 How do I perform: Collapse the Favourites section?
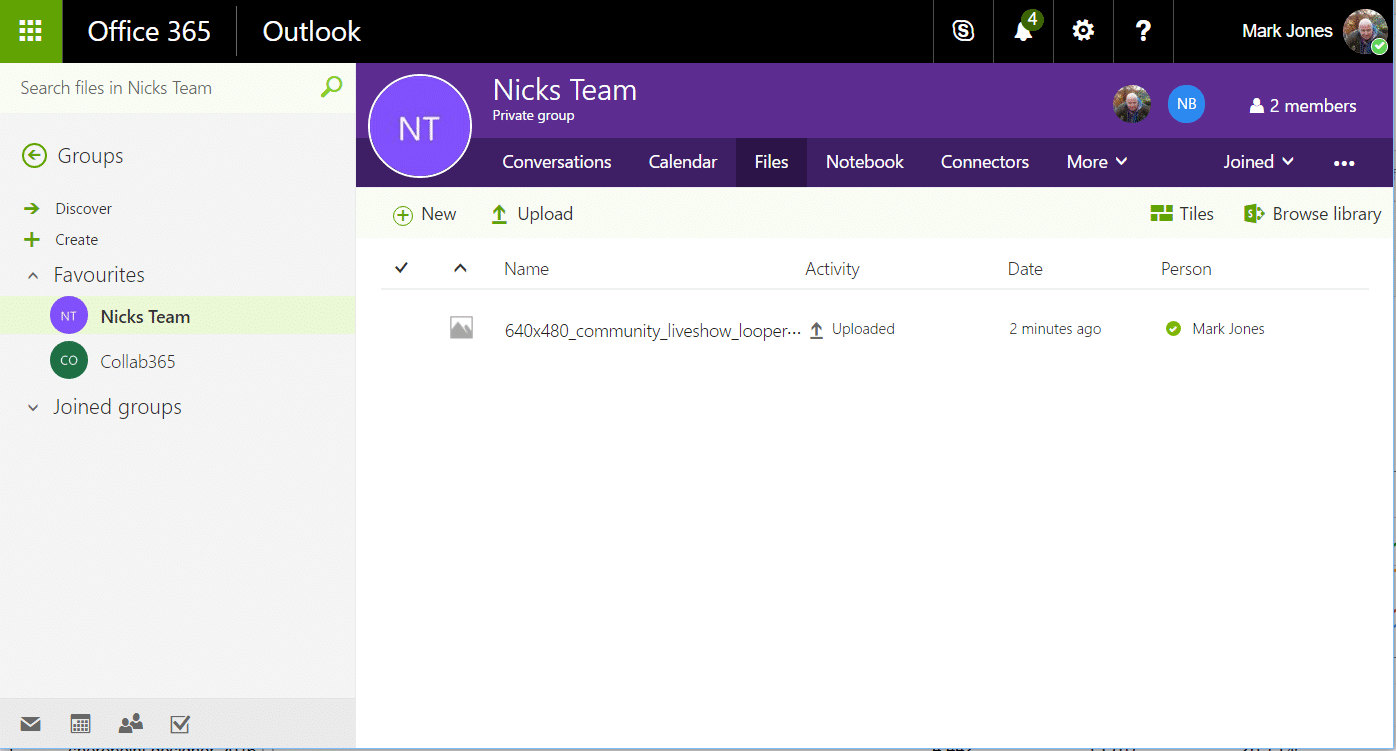33,275
